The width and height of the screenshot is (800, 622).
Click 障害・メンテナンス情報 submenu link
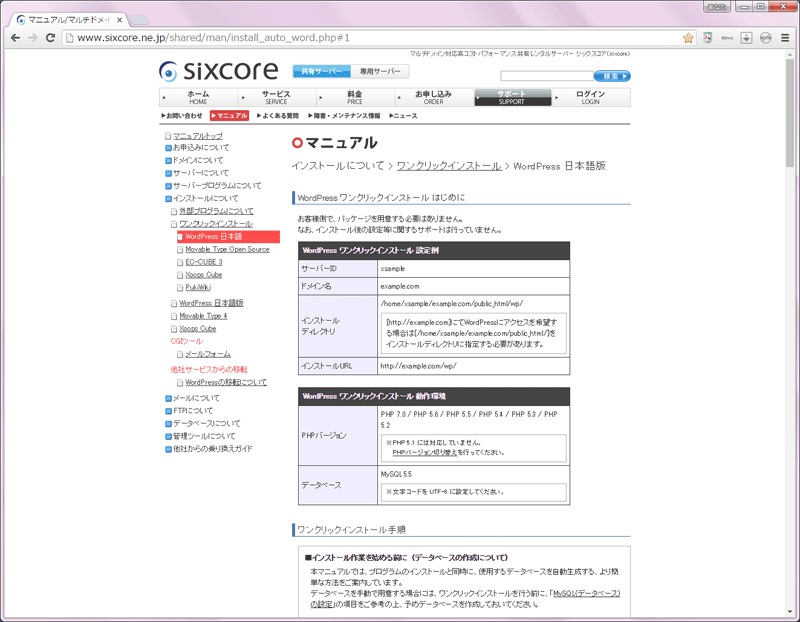coord(344,116)
